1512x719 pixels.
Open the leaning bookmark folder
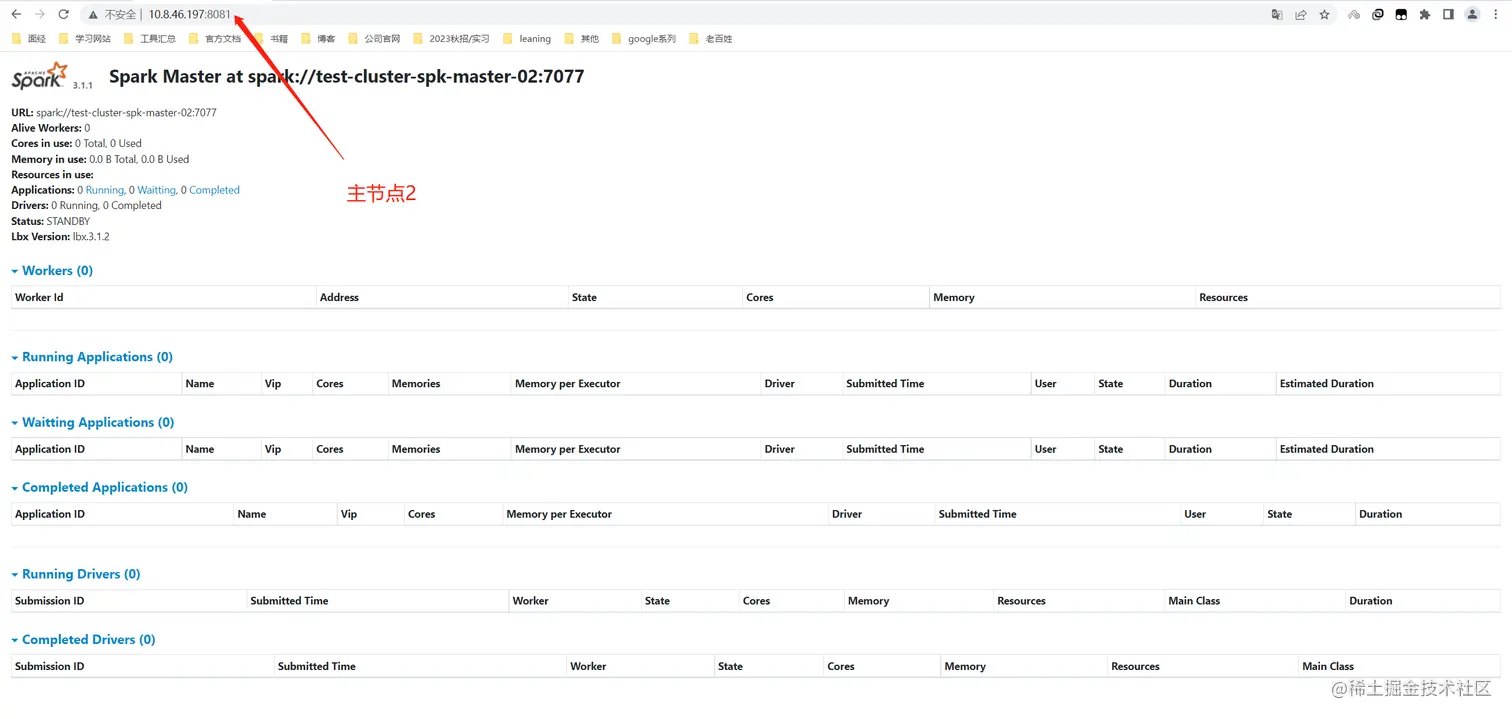click(527, 39)
